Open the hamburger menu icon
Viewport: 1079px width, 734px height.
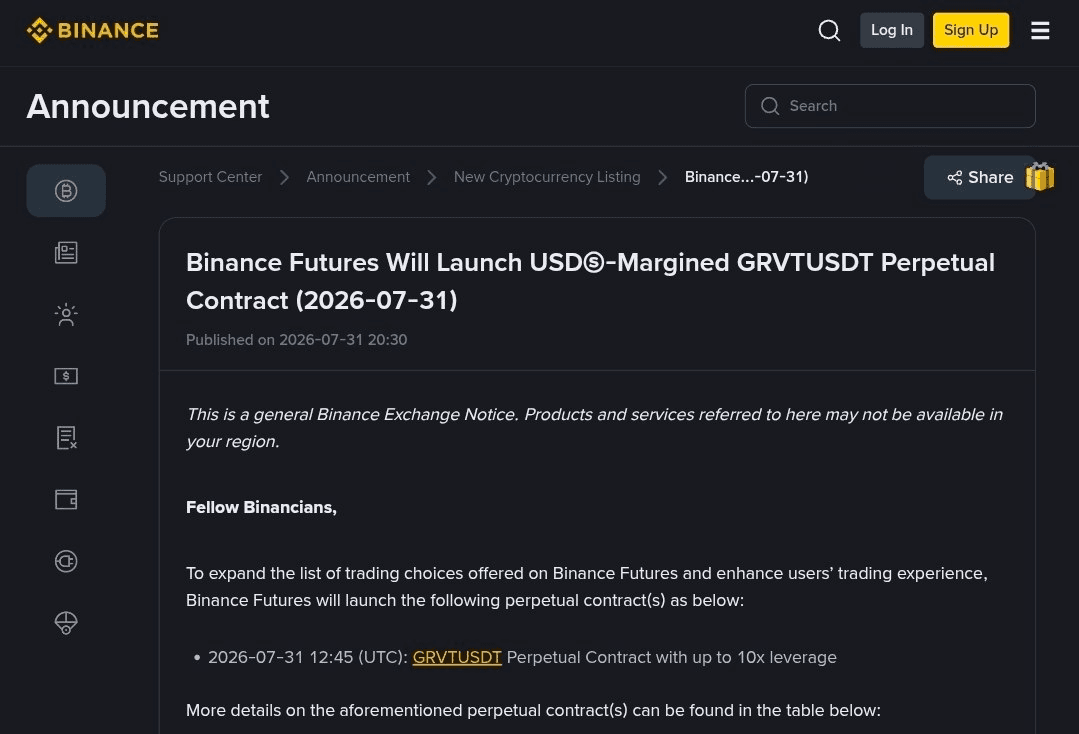[x=1040, y=30]
